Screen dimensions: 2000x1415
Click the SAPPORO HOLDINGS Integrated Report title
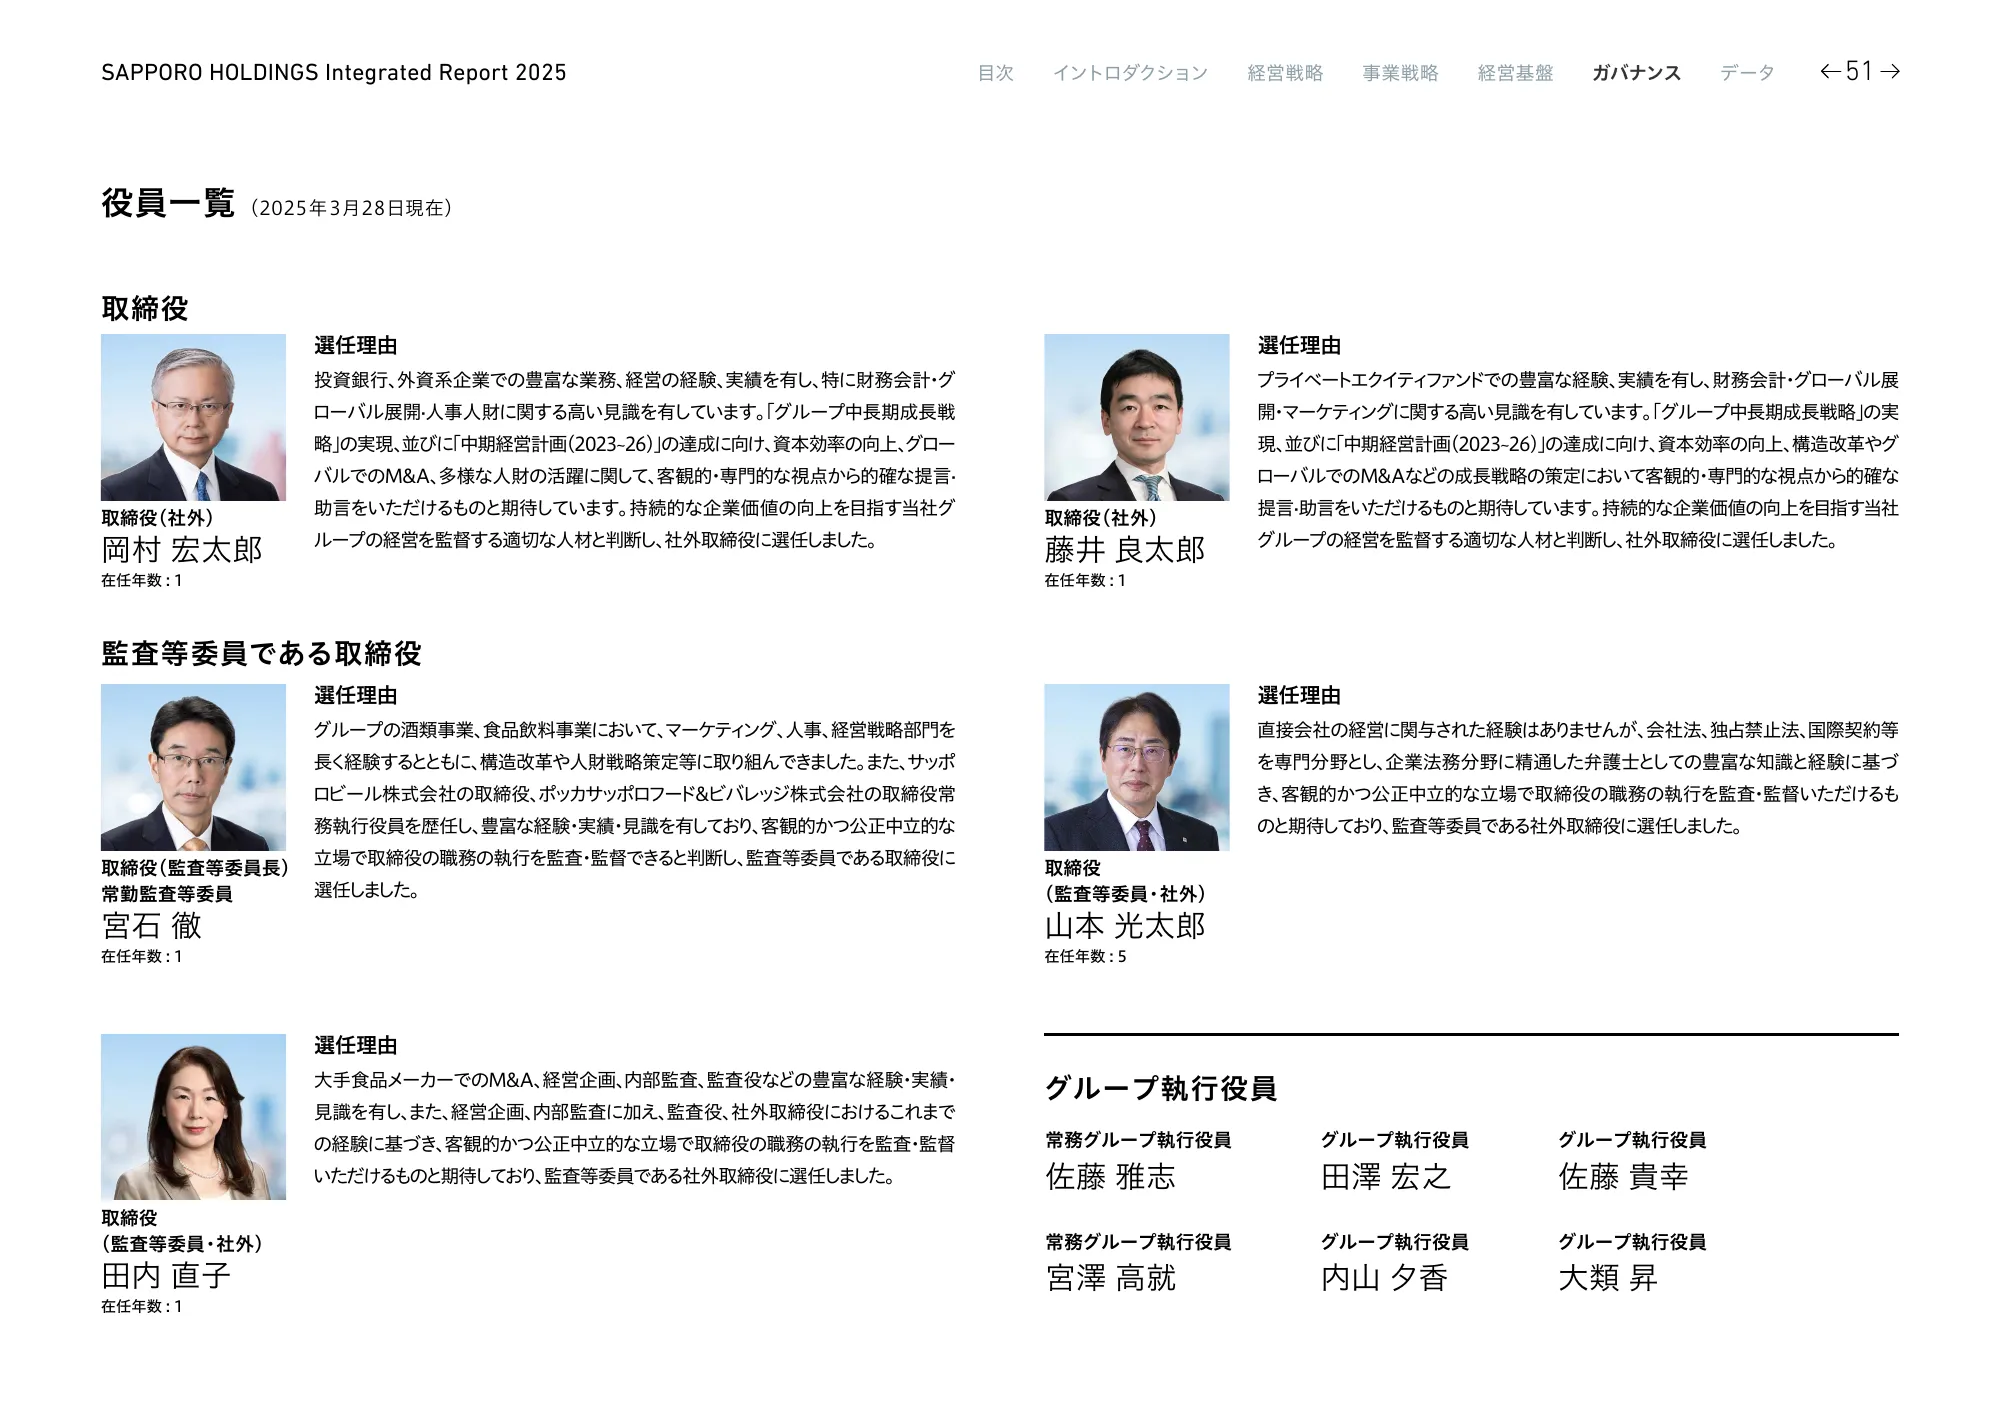pos(333,73)
